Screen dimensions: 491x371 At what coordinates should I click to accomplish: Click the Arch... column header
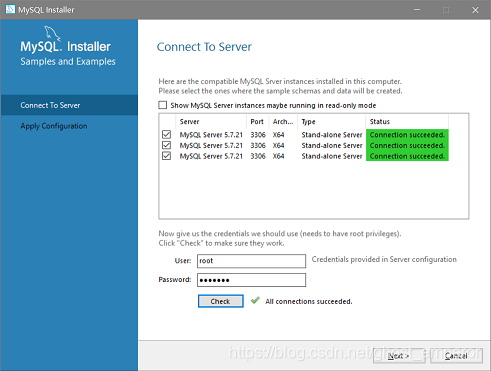(x=283, y=122)
